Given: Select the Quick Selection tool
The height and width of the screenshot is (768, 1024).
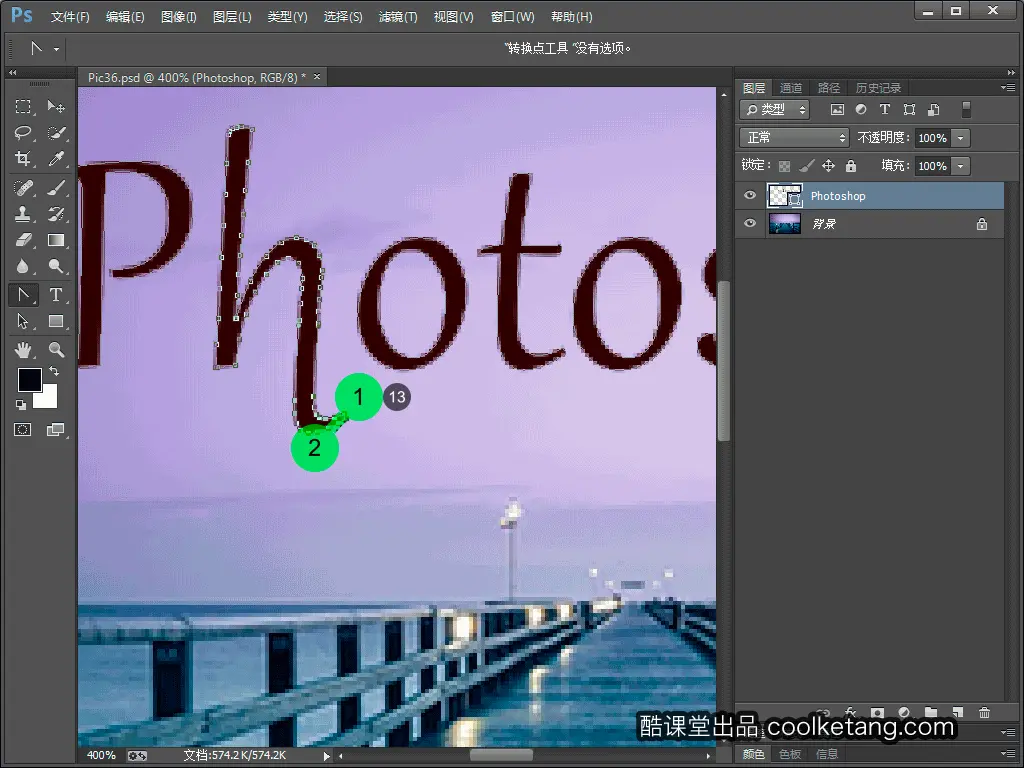Looking at the screenshot, I should click(56, 133).
